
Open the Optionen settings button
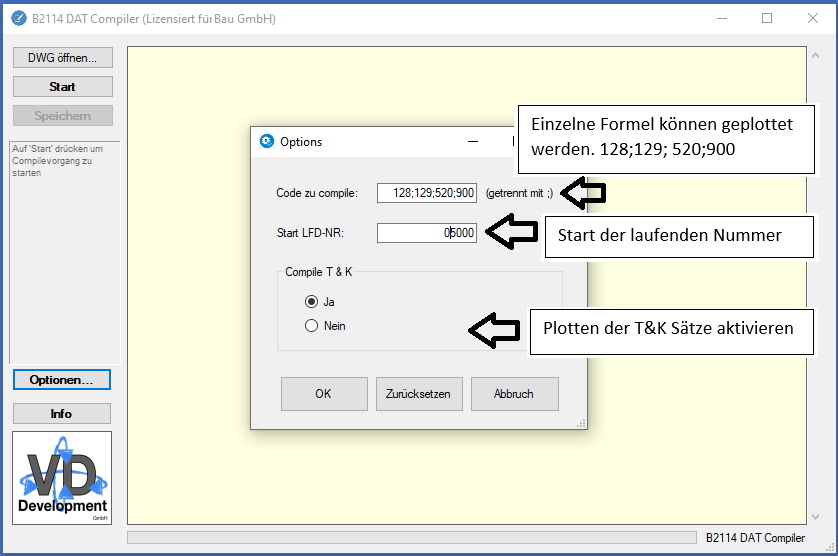click(x=62, y=380)
